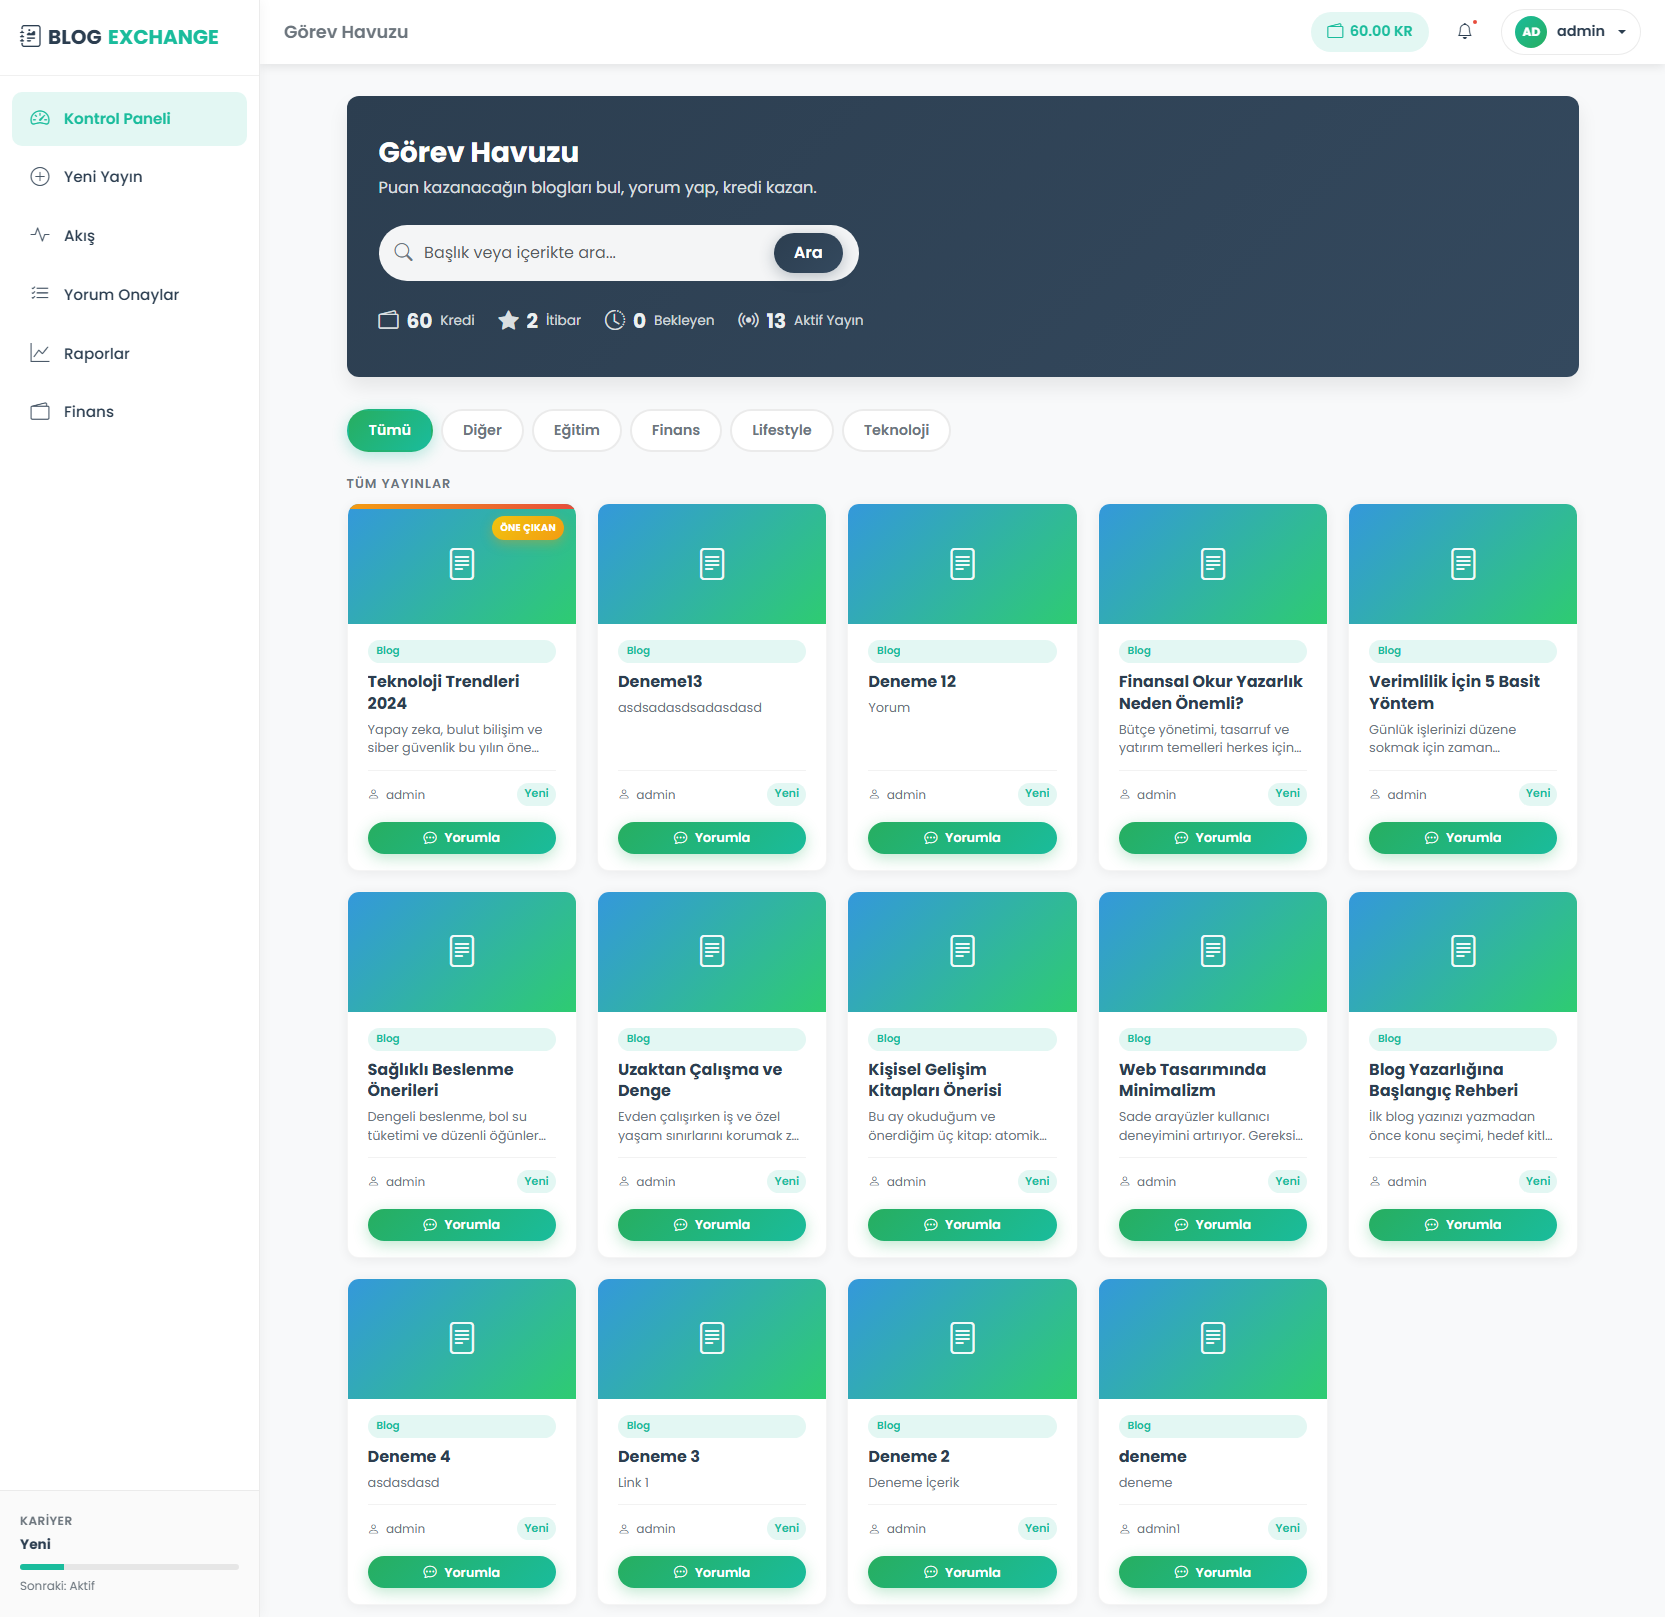
Task: Click the Yeni Yayın plus icon
Action: click(40, 177)
